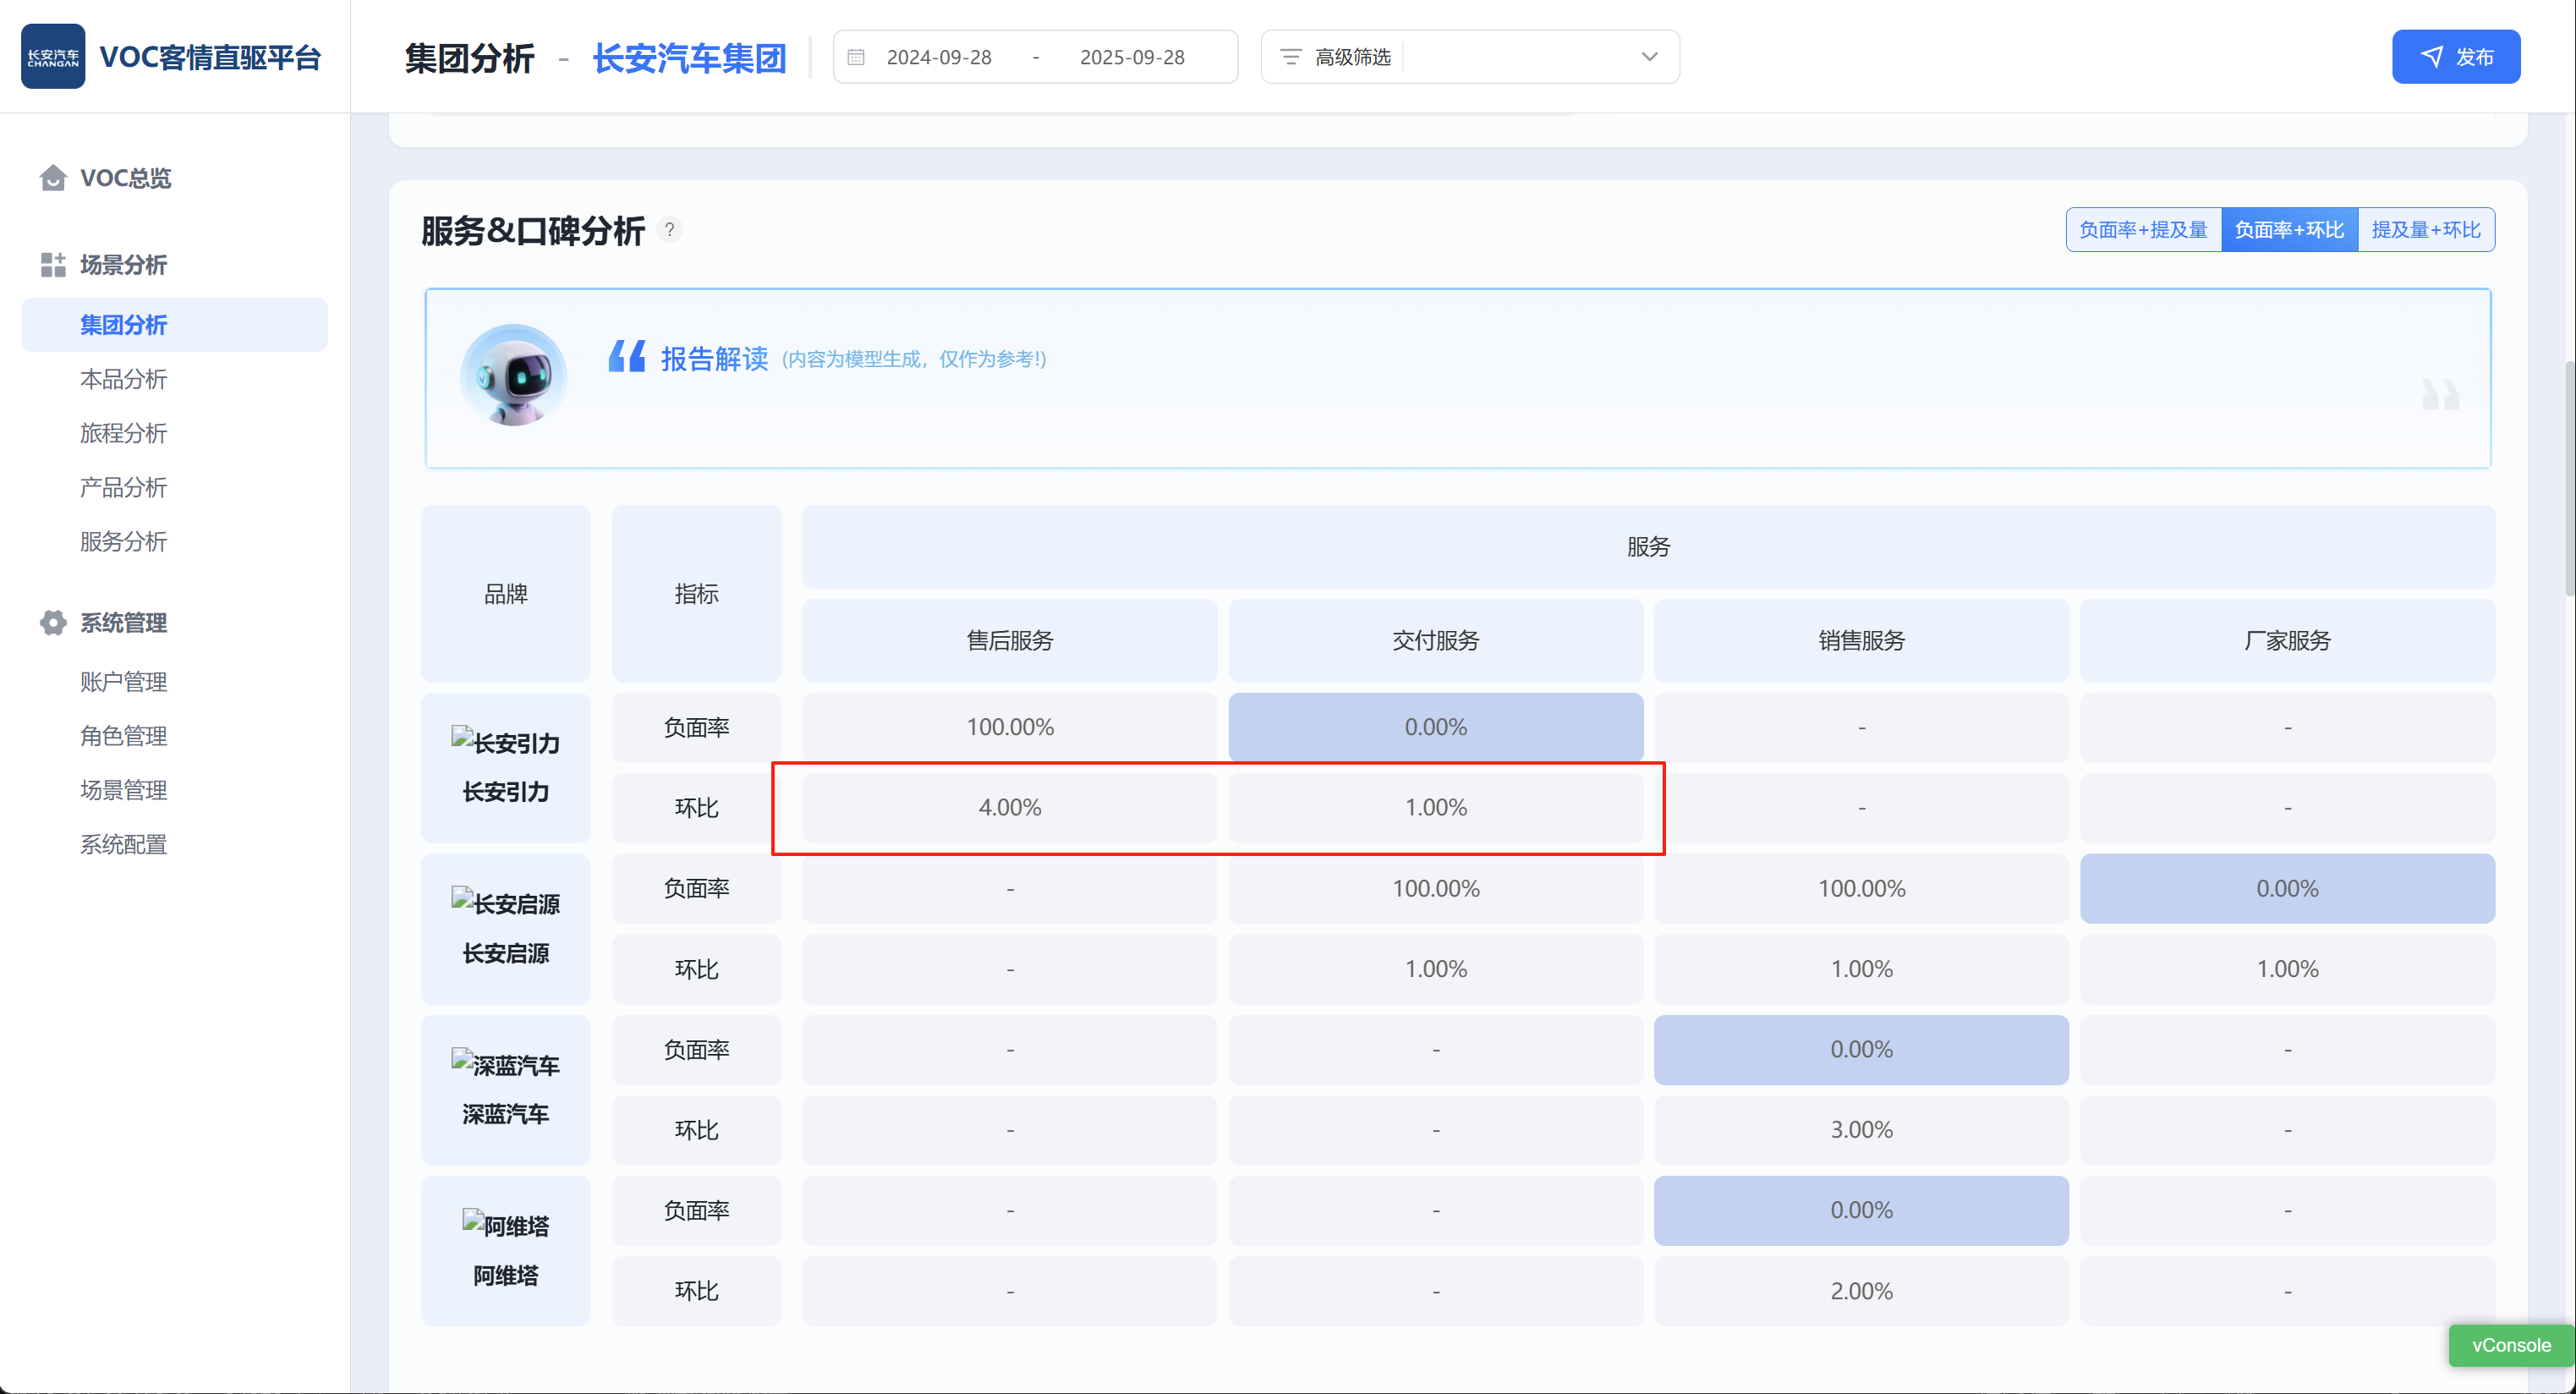Click the page vertical scrollbar
Screen dimensions: 2576x1394
[2568, 480]
